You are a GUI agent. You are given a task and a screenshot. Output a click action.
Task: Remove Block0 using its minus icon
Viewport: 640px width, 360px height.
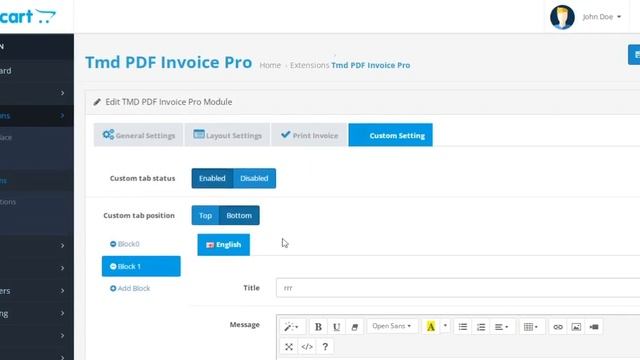click(113, 244)
